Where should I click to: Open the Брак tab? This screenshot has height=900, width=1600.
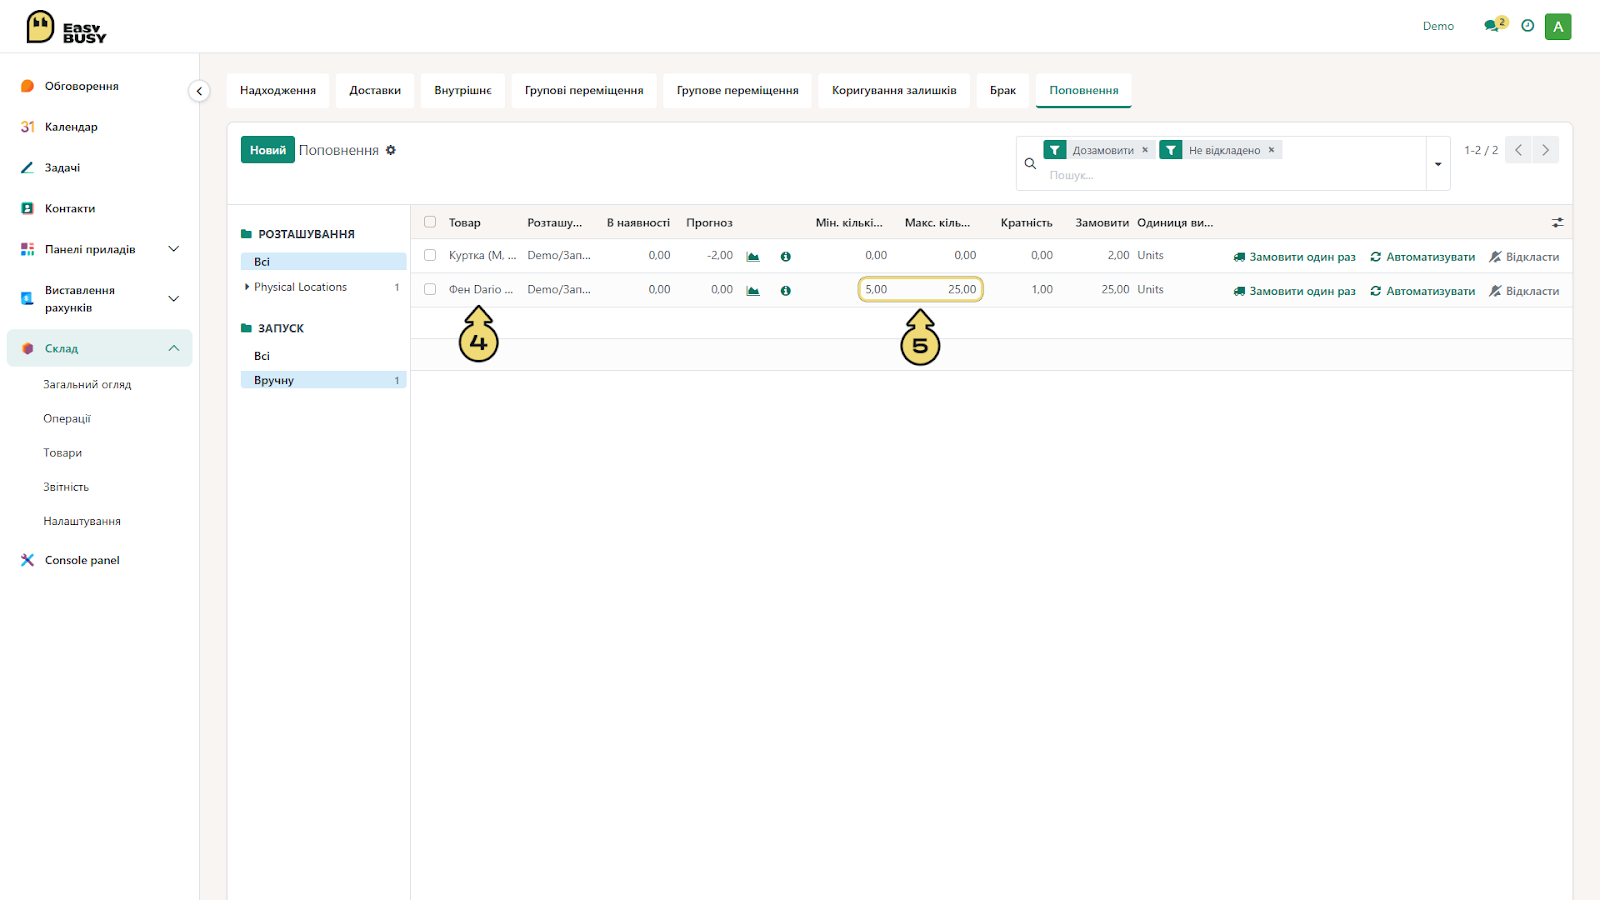pyautogui.click(x=1003, y=90)
